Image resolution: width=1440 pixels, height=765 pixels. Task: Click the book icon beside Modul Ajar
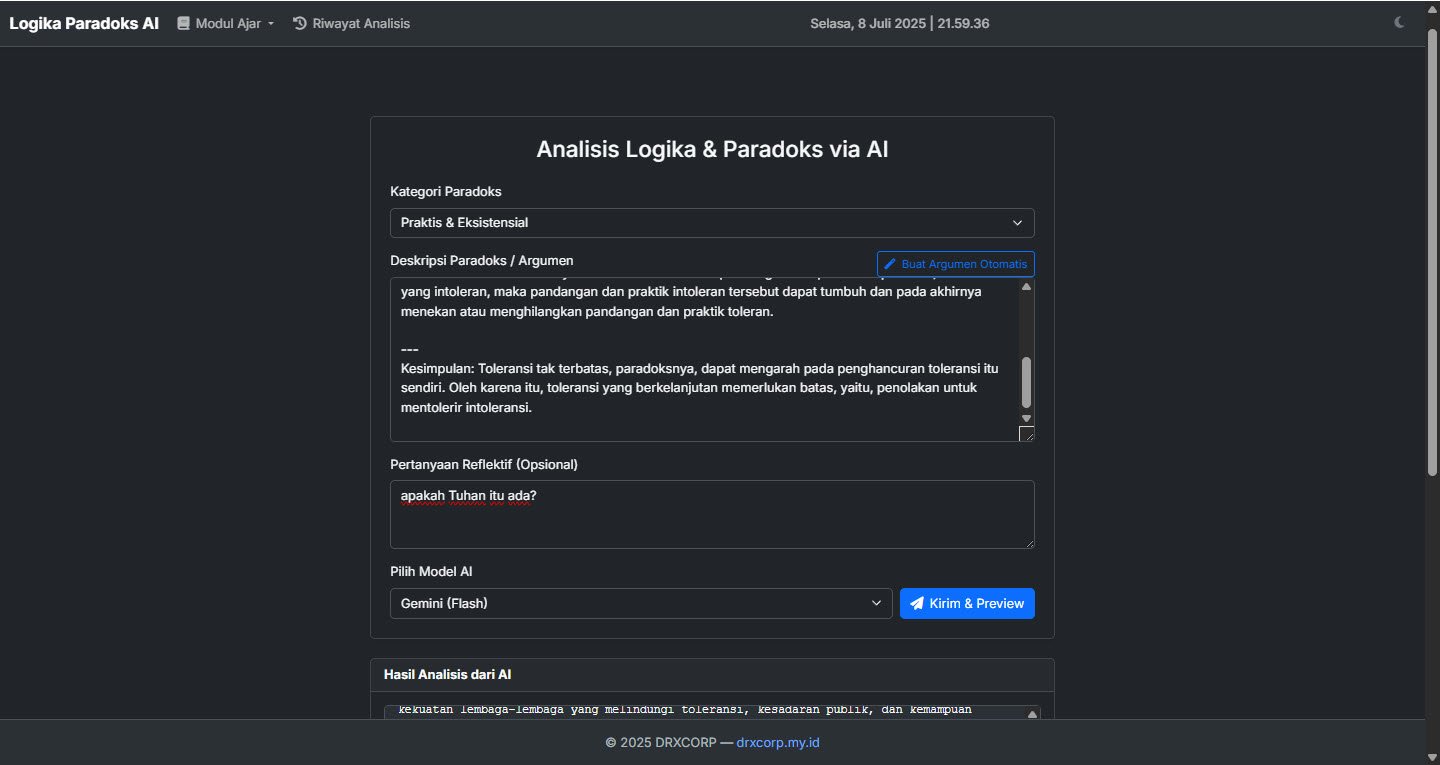tap(183, 23)
